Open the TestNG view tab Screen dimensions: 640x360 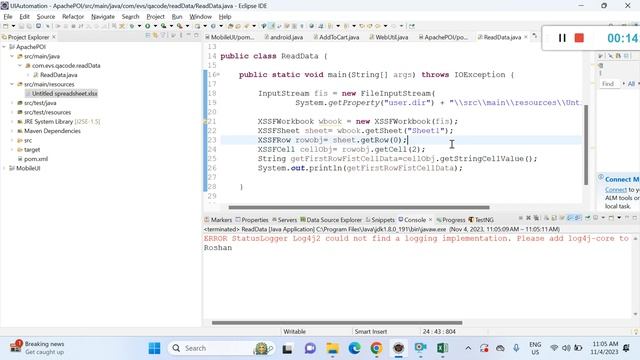pyautogui.click(x=481, y=220)
